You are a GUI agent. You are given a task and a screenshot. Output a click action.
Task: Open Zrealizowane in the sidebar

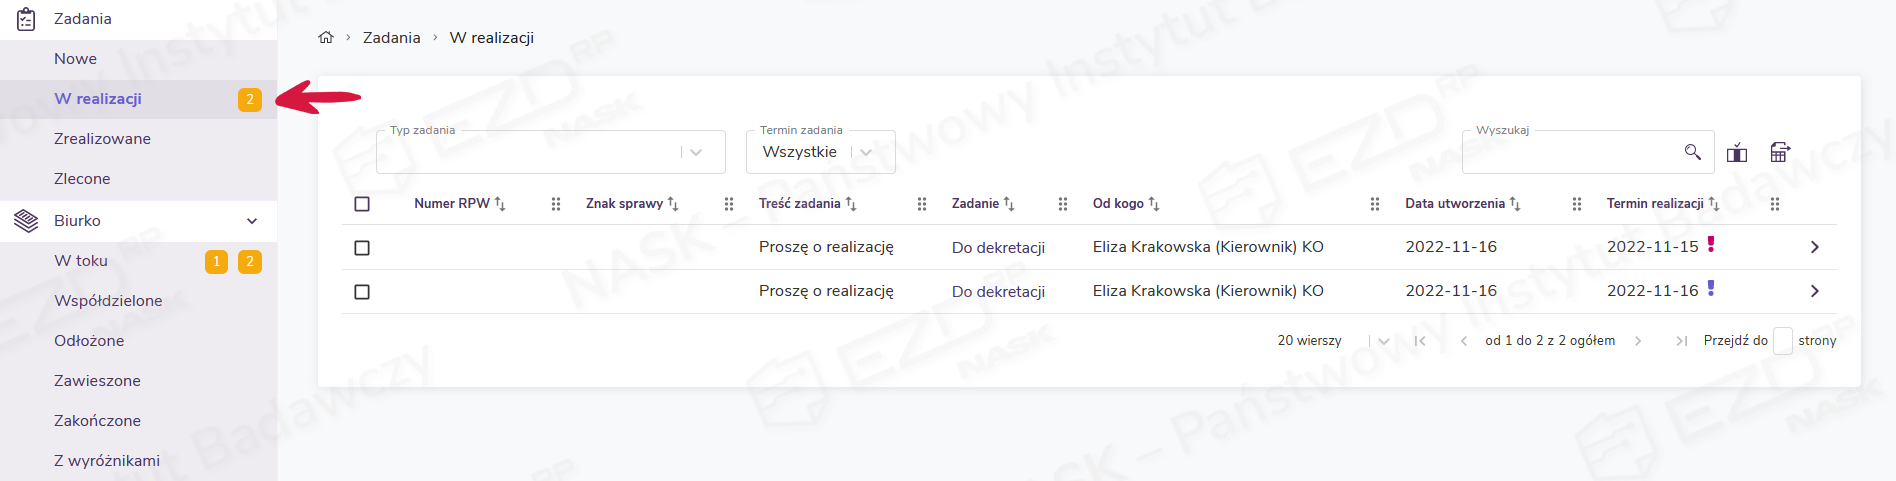(x=102, y=139)
